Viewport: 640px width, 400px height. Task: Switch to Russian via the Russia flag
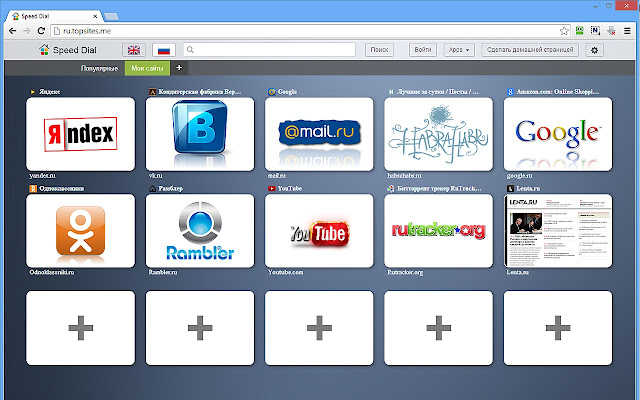[x=164, y=50]
